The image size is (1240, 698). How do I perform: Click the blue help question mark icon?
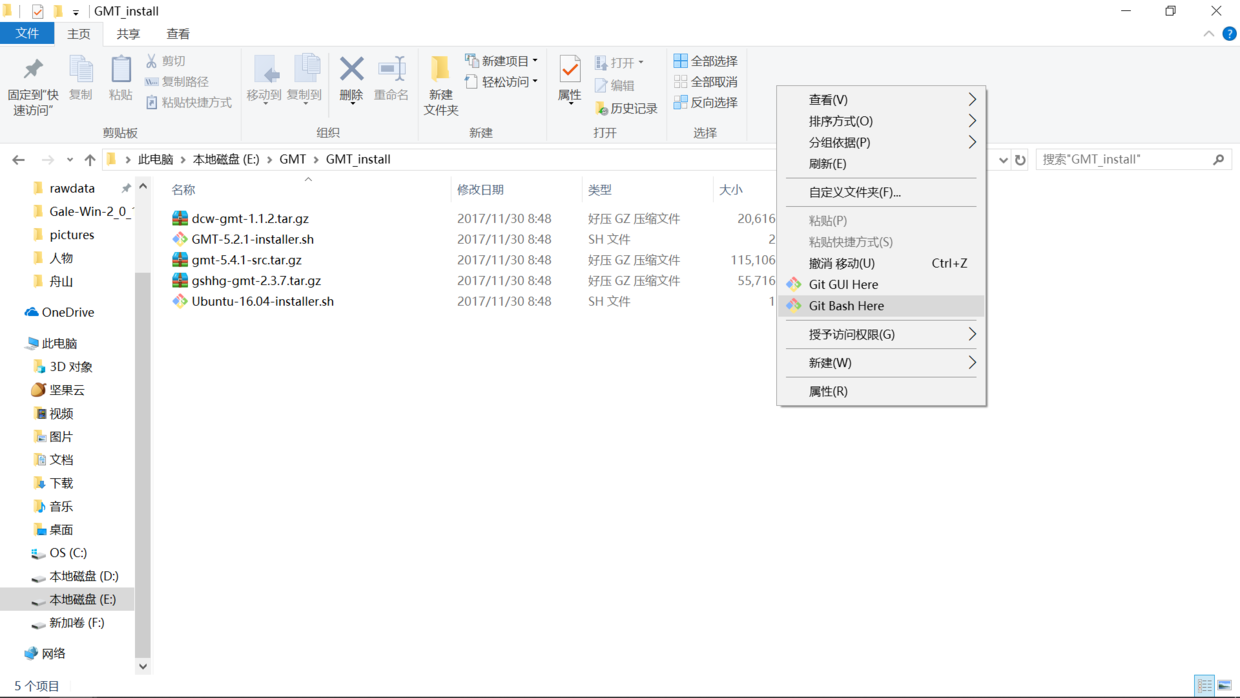coord(1229,34)
